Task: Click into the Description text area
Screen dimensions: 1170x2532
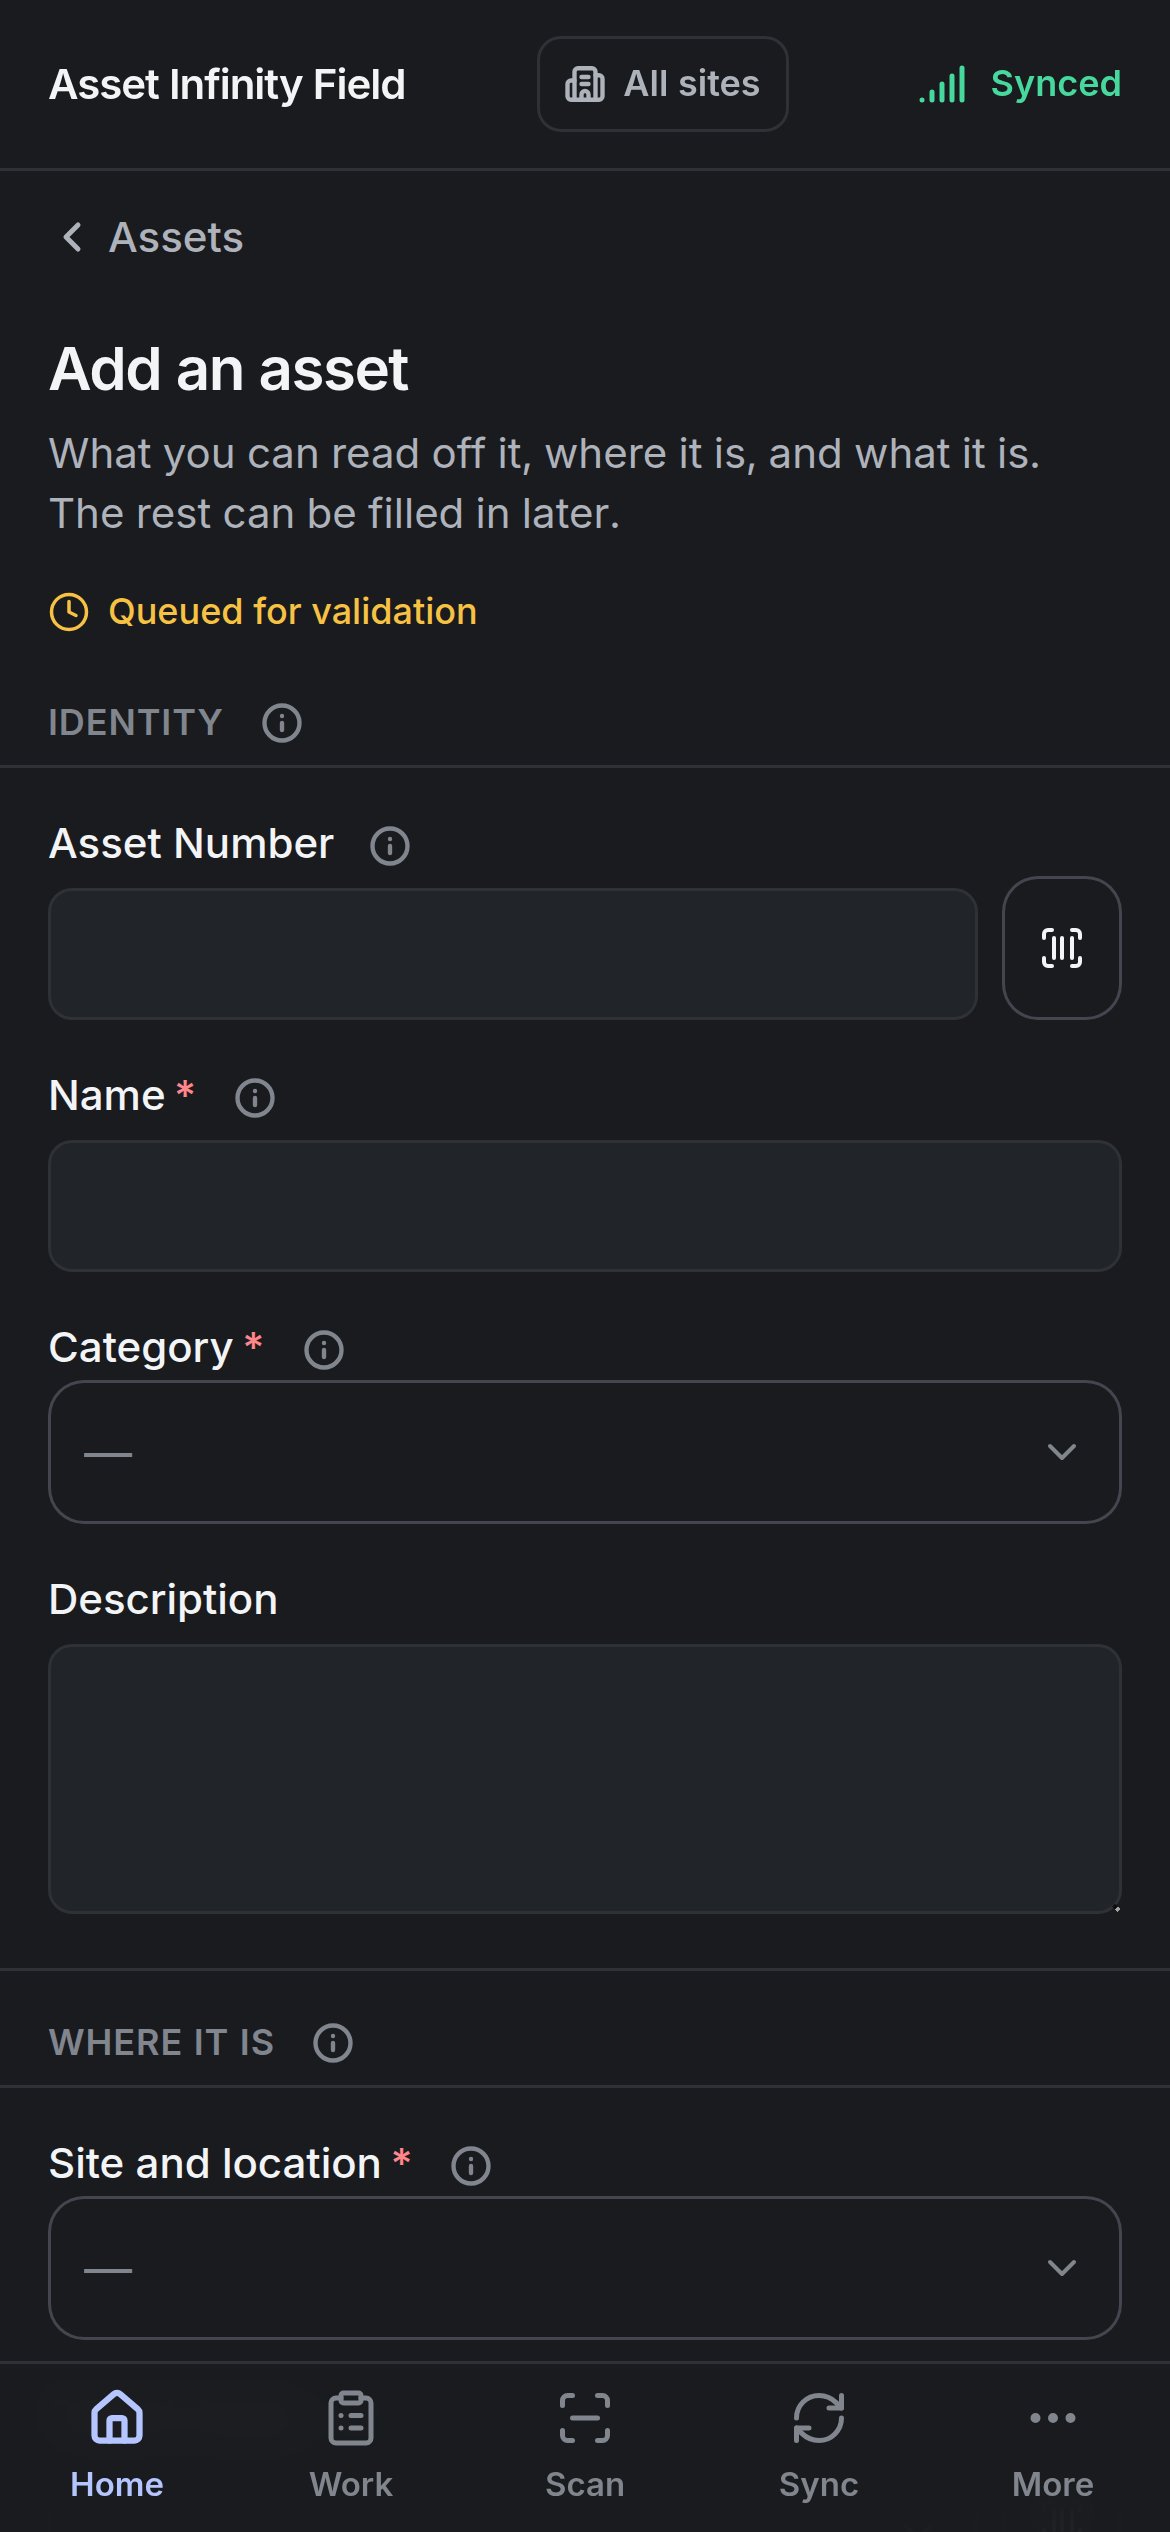Action: pyautogui.click(x=585, y=1779)
